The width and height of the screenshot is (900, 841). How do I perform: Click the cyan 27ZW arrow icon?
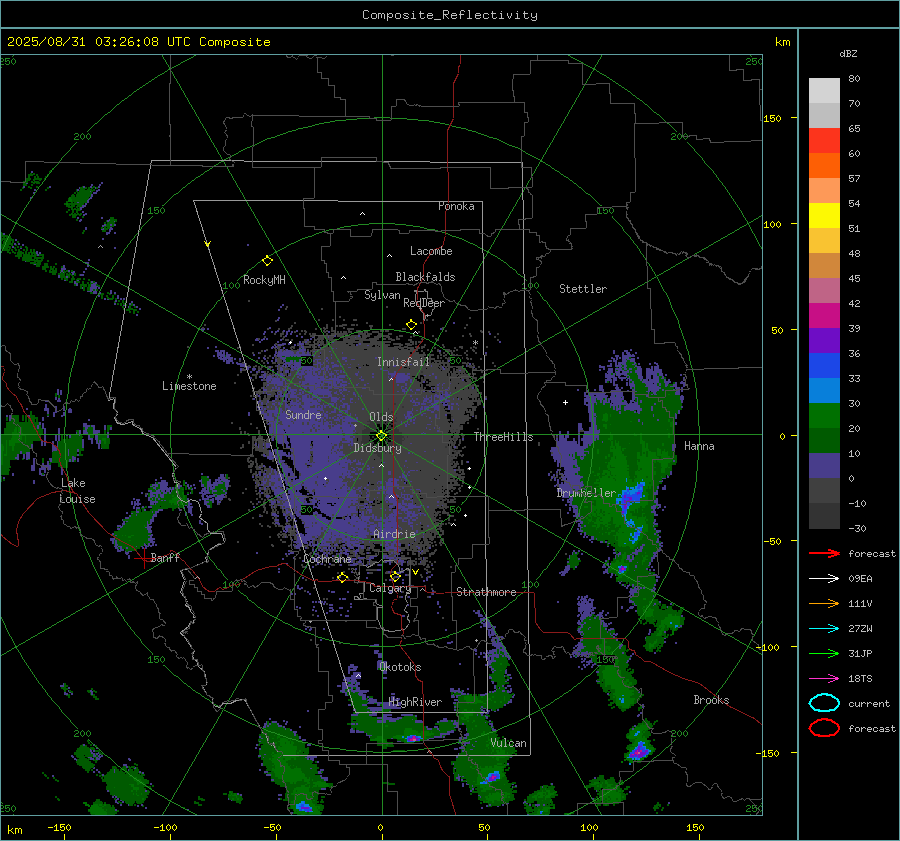click(824, 629)
